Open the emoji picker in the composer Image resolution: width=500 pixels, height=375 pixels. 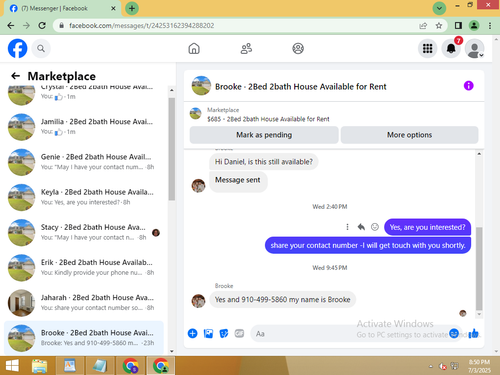[454, 333]
